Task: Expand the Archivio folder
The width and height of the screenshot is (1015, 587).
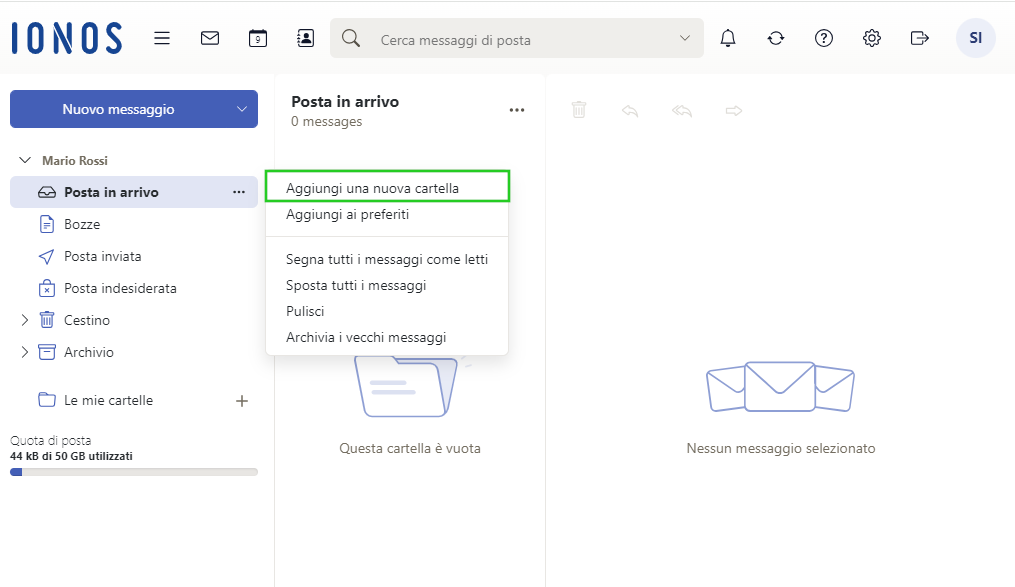Action: pyautogui.click(x=25, y=352)
